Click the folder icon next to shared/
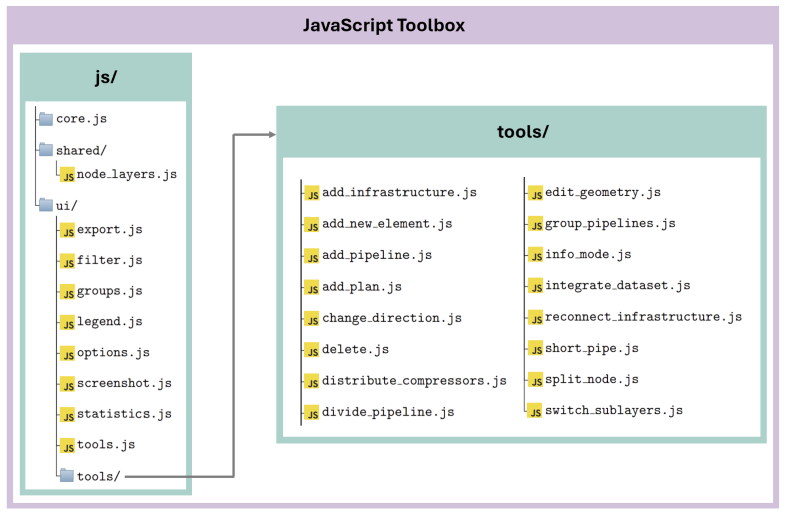Image resolution: width=785 pixels, height=515 pixels. (46, 149)
